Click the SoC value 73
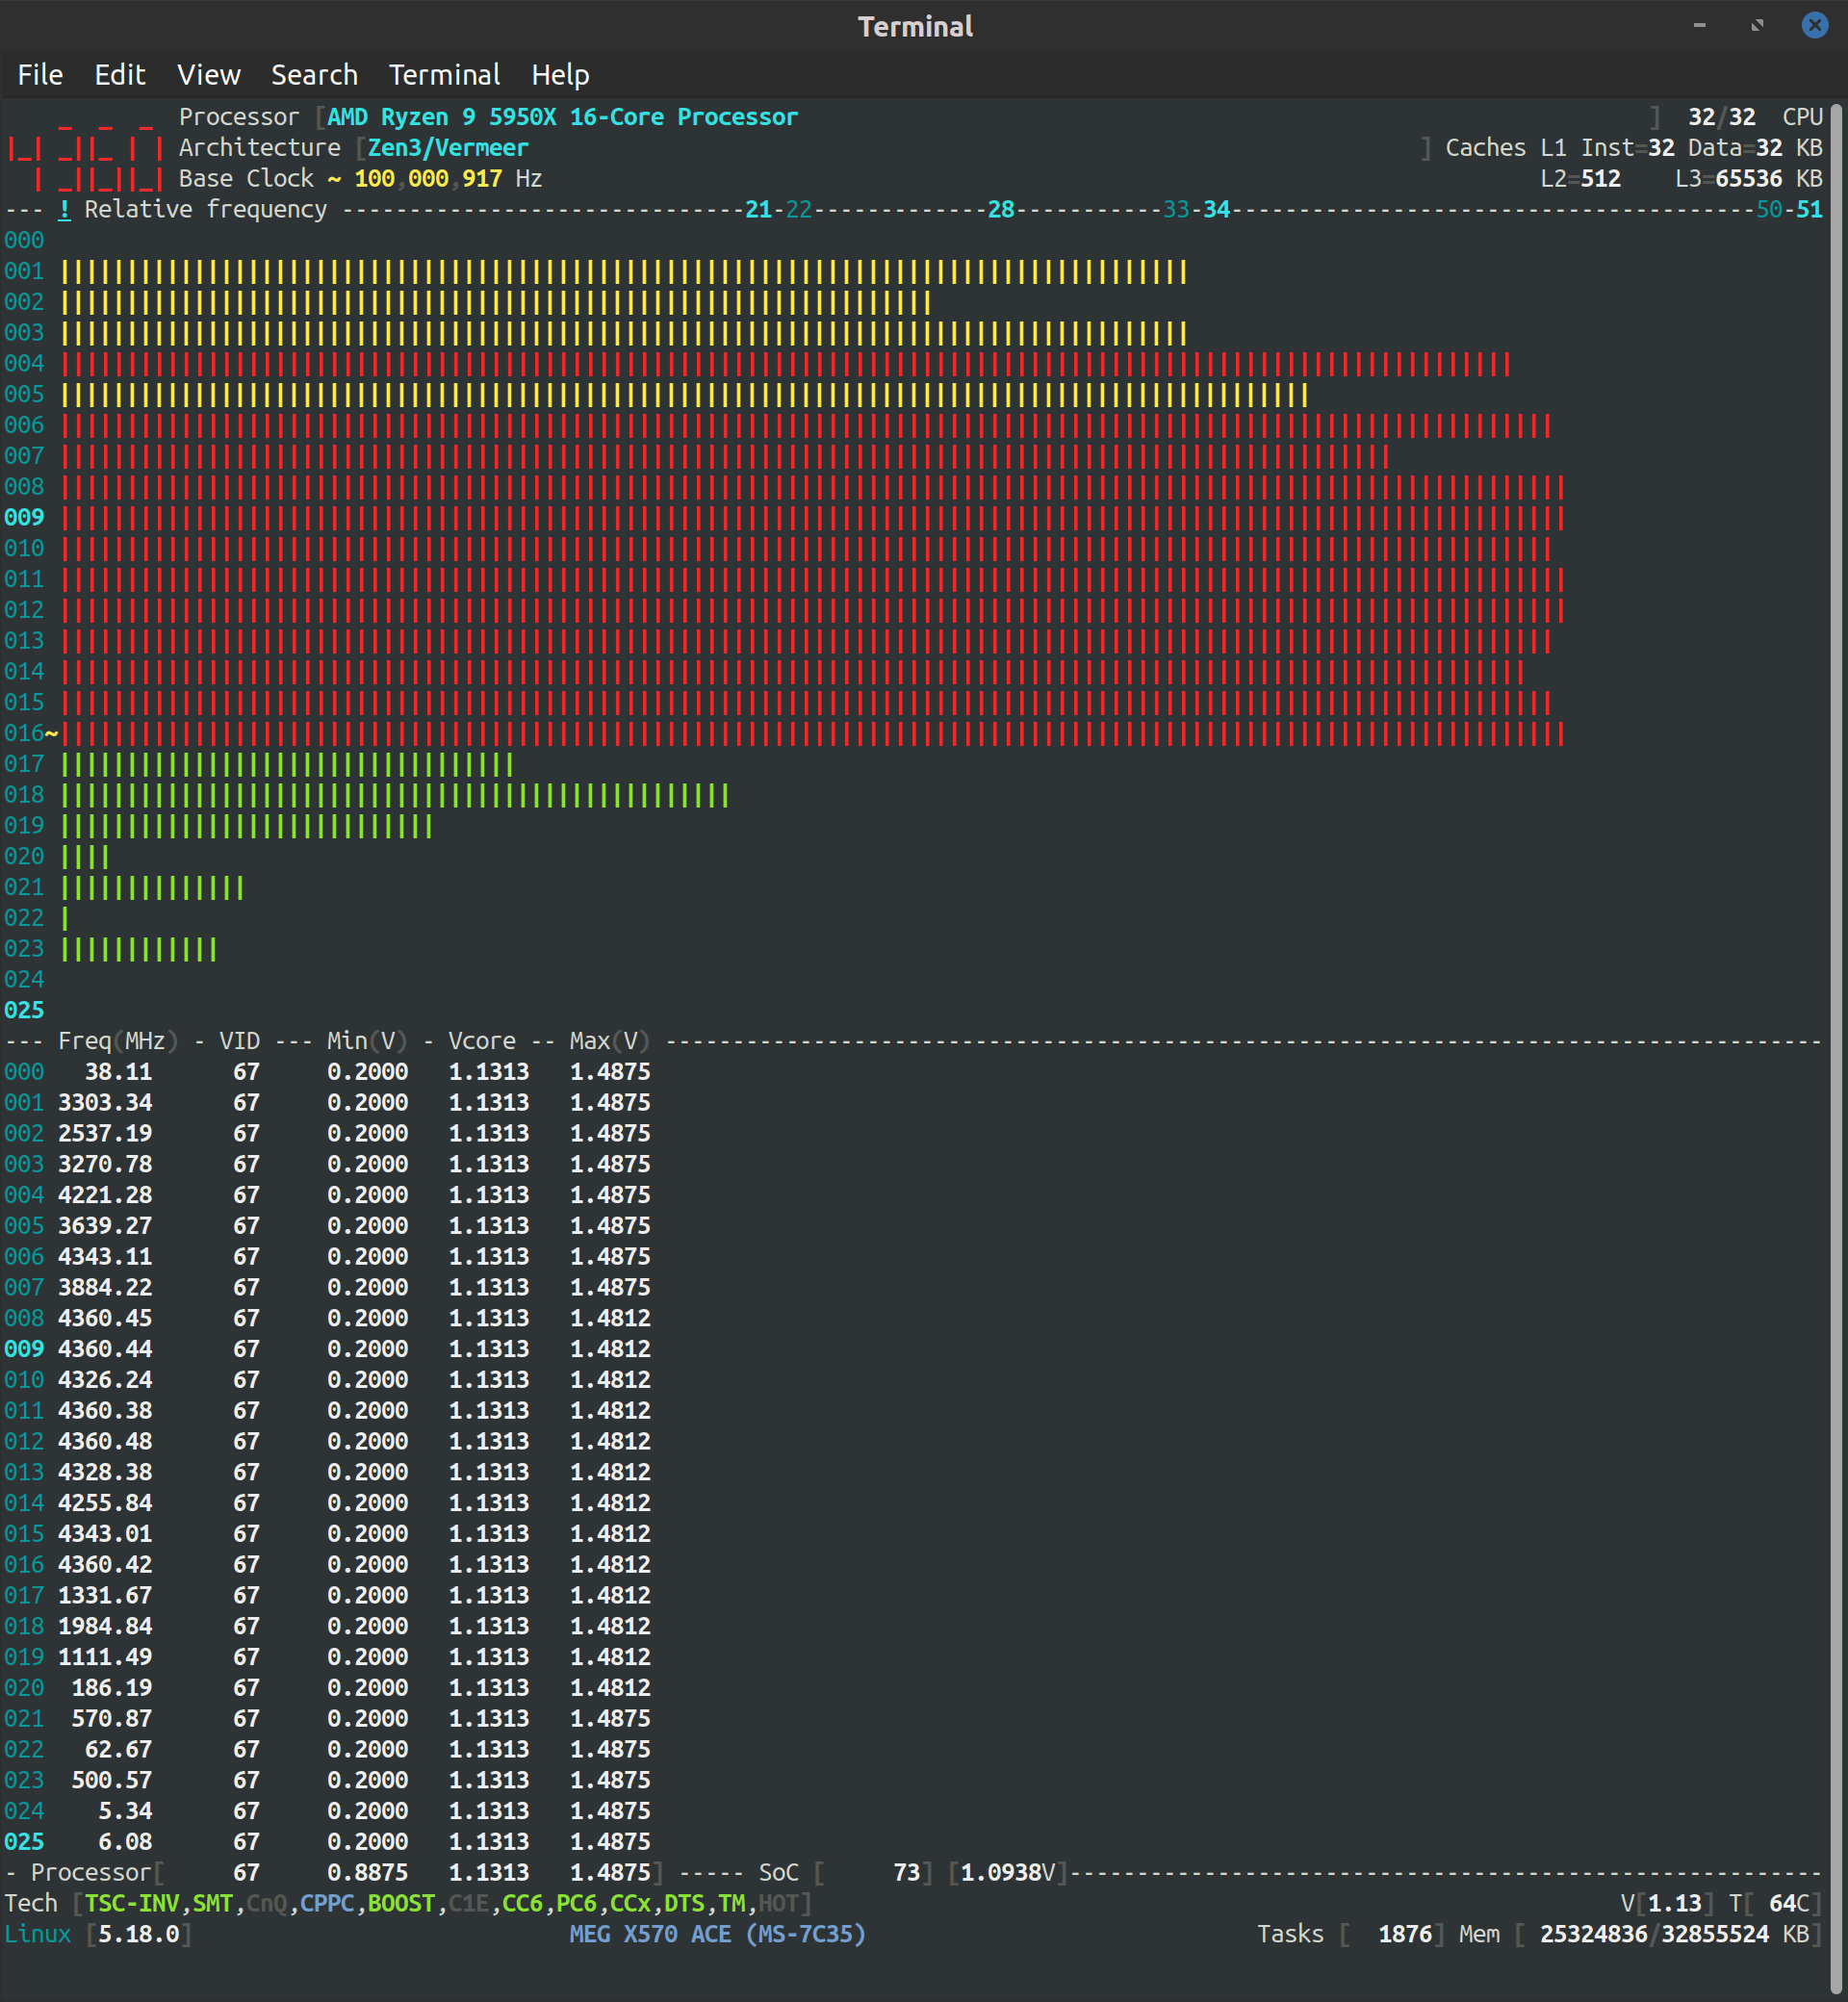The height and width of the screenshot is (2002, 1848). click(x=906, y=1873)
